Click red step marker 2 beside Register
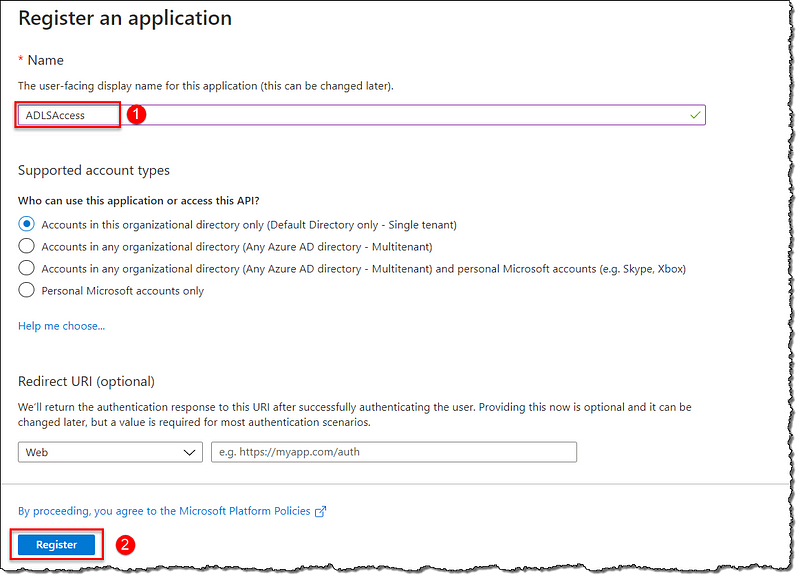This screenshot has width=800, height=578. point(125,545)
